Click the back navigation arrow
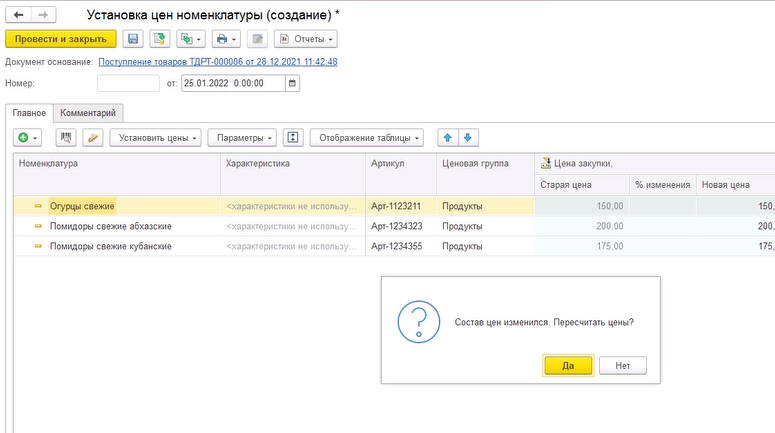This screenshot has height=433, width=775. click(x=19, y=16)
